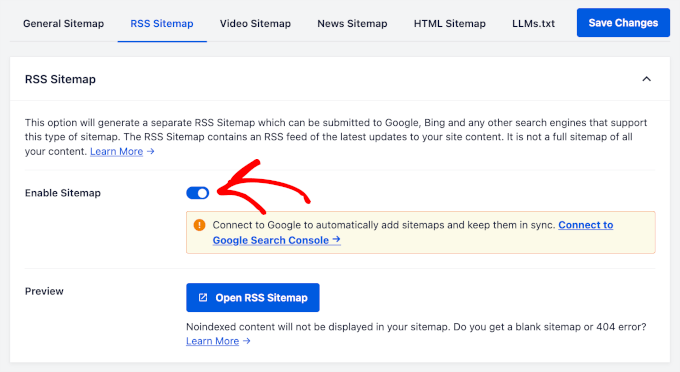This screenshot has width=680, height=372.
Task: Click the Save Changes button
Action: pos(623,23)
